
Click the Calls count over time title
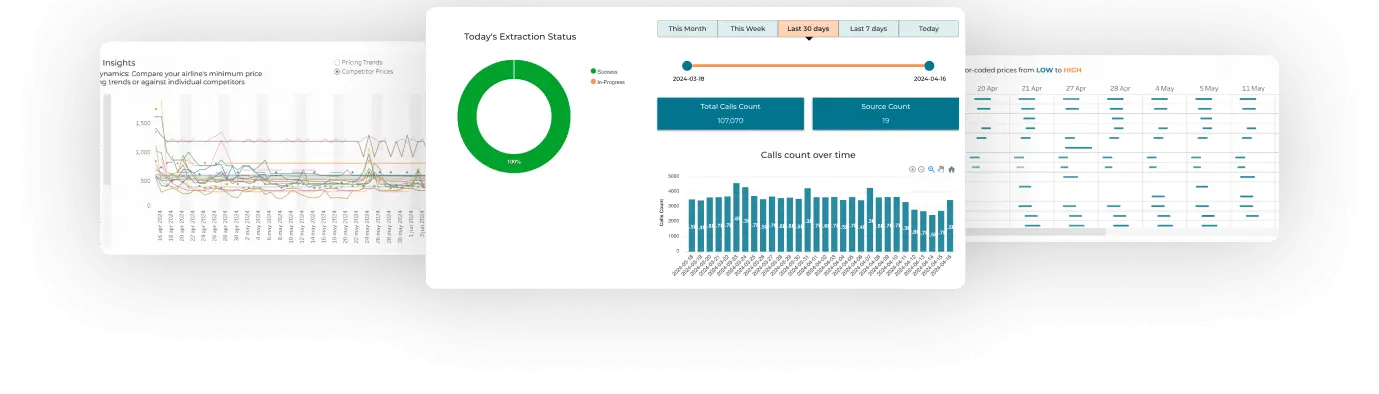tap(808, 155)
